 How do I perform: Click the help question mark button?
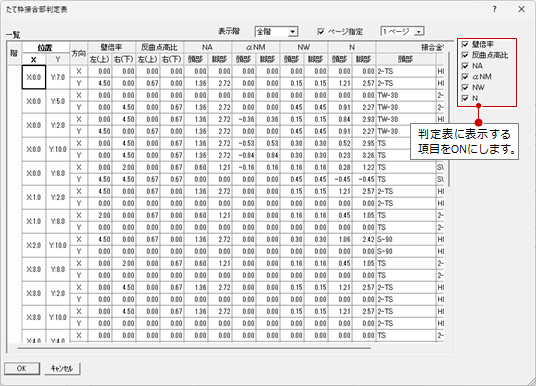494,9
